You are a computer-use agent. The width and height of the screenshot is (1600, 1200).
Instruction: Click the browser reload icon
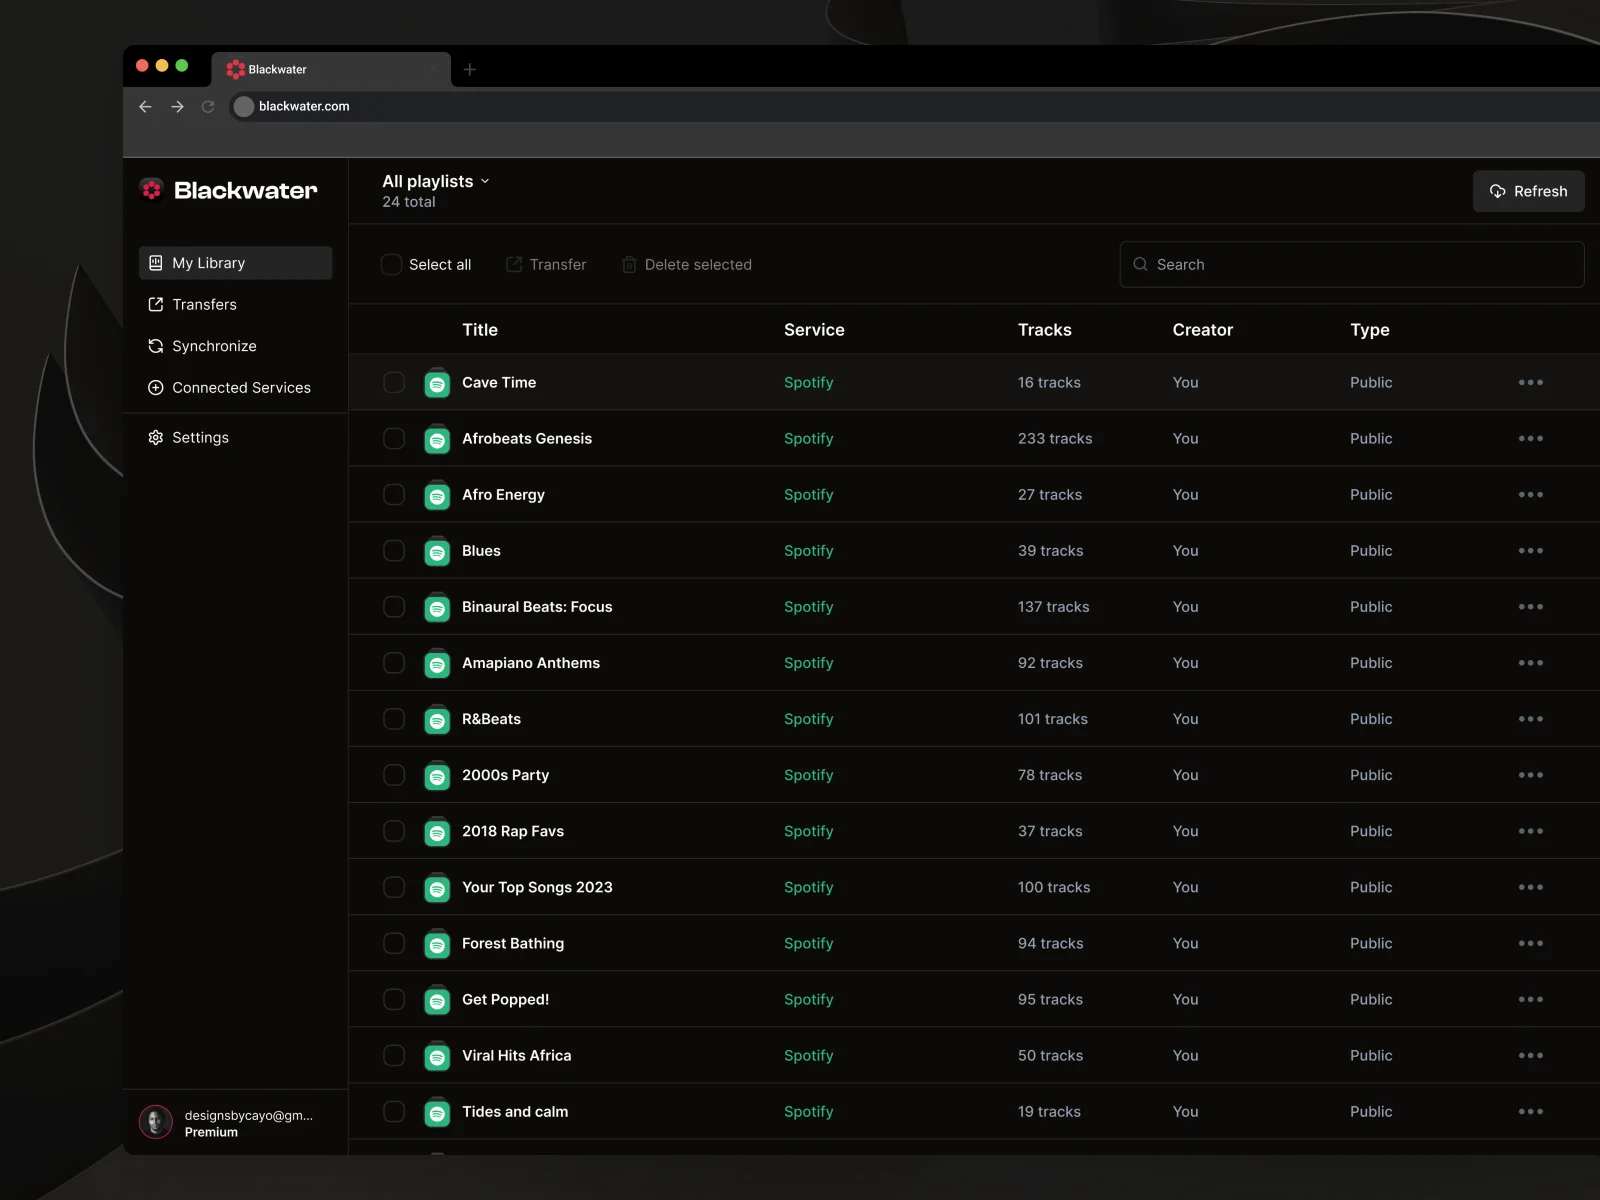(x=208, y=106)
